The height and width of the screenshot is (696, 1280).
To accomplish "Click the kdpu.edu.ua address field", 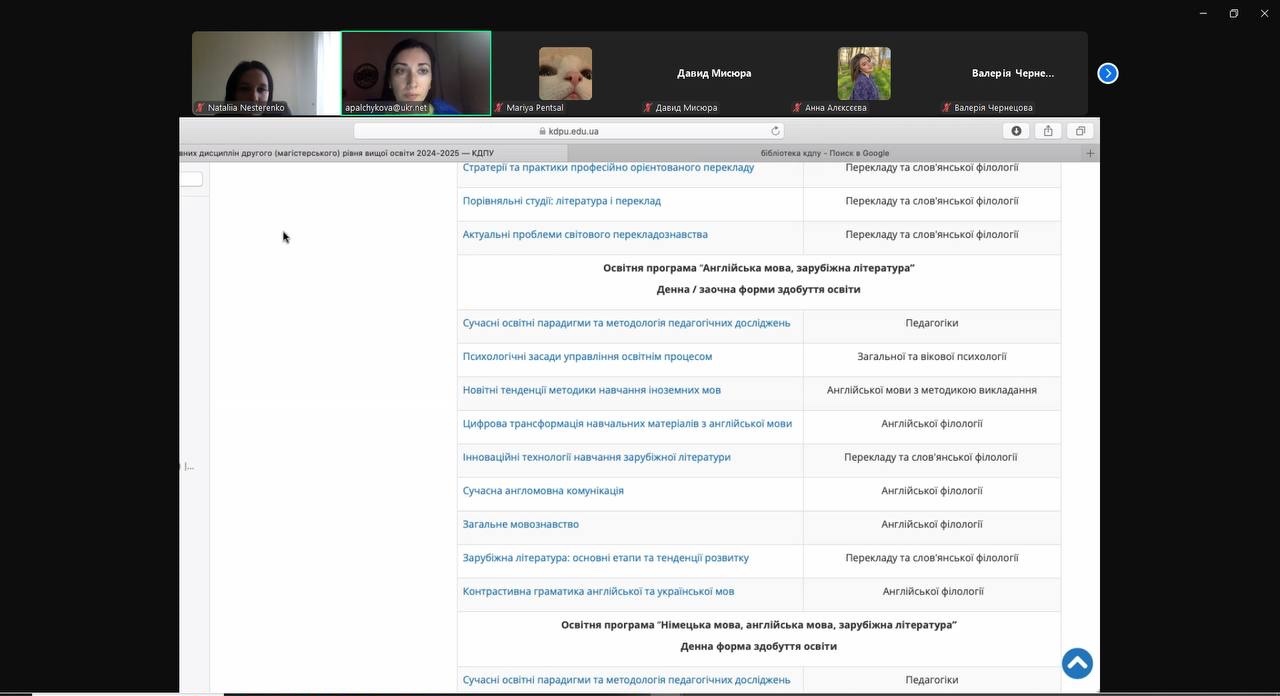I will 568,131.
